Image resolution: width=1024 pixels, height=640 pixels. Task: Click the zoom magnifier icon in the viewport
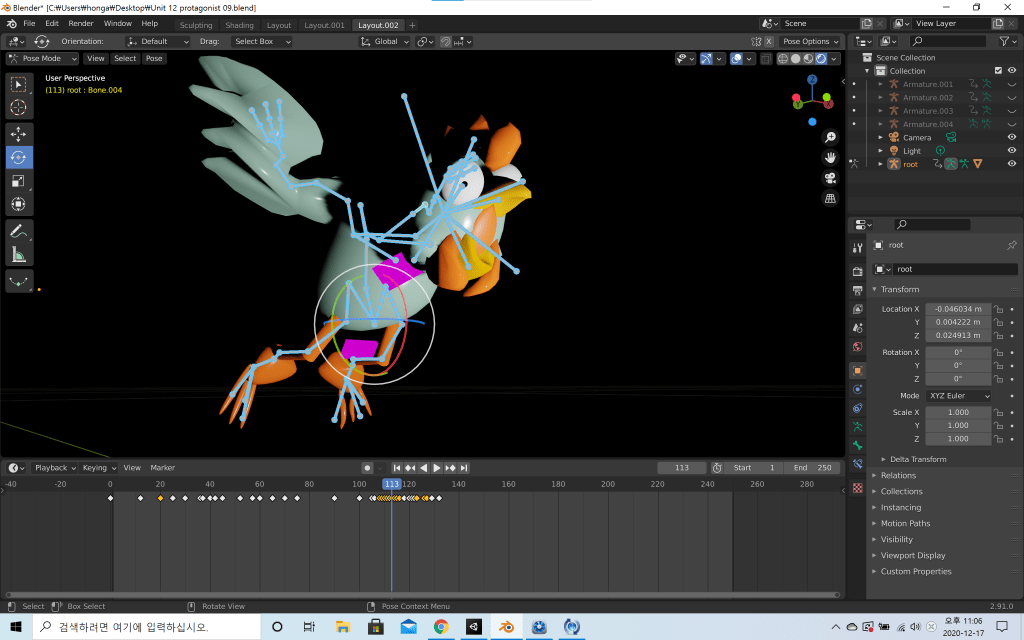[x=830, y=137]
